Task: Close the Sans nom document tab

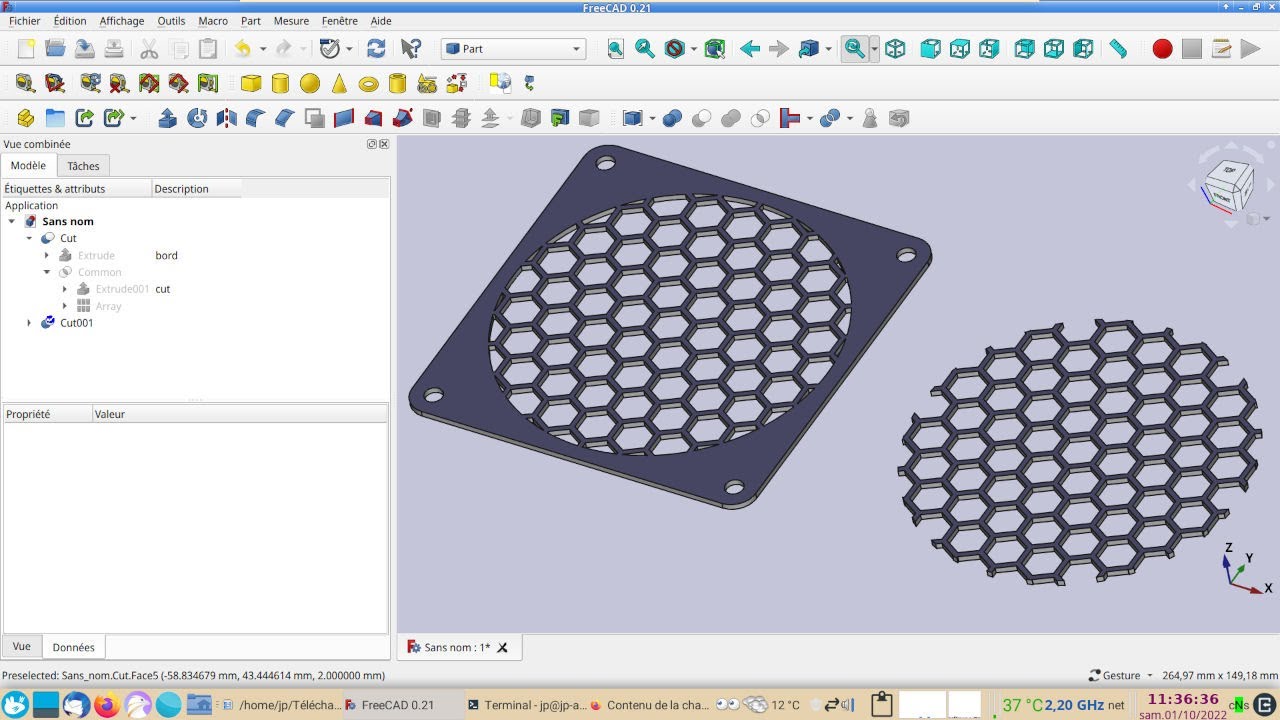Action: [x=503, y=648]
